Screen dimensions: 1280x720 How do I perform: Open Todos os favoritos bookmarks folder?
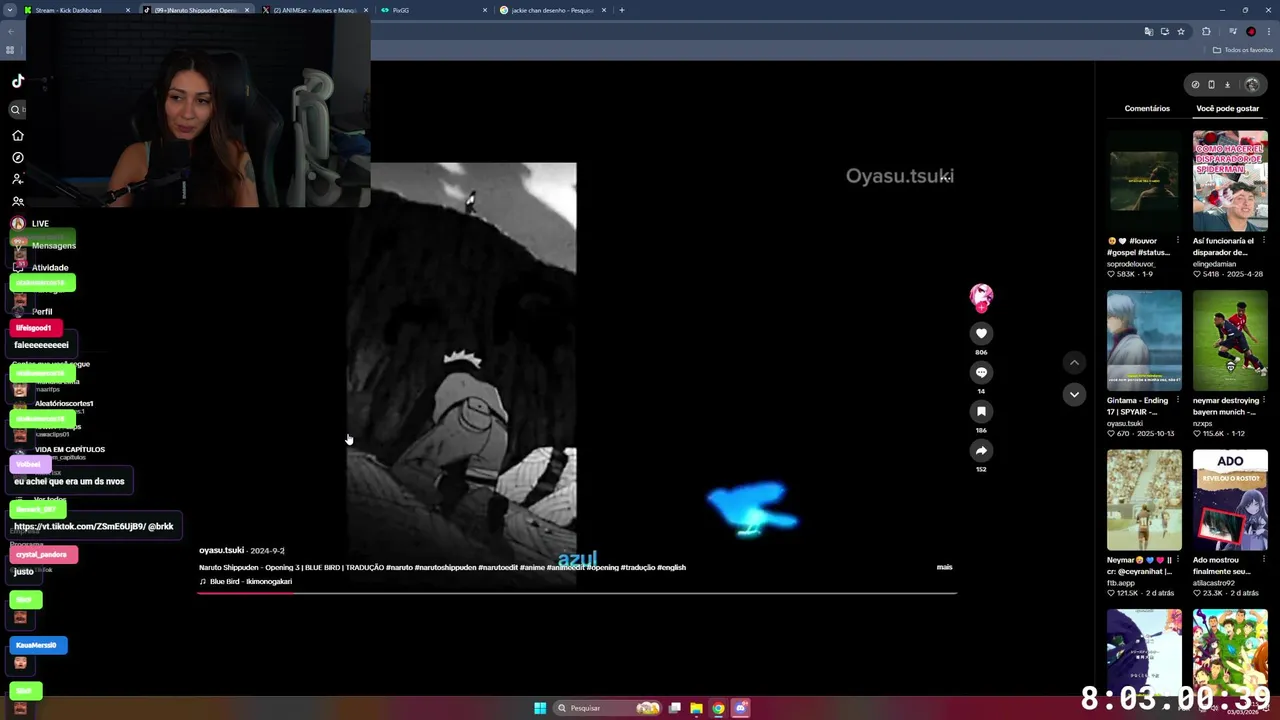pos(1243,50)
